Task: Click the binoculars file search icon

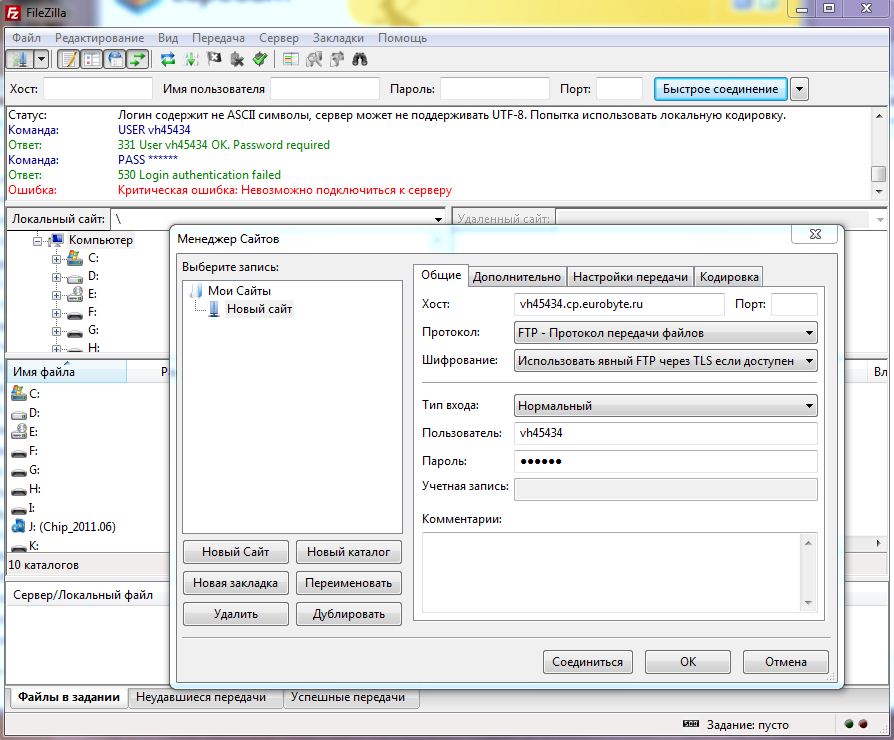Action: [x=360, y=59]
